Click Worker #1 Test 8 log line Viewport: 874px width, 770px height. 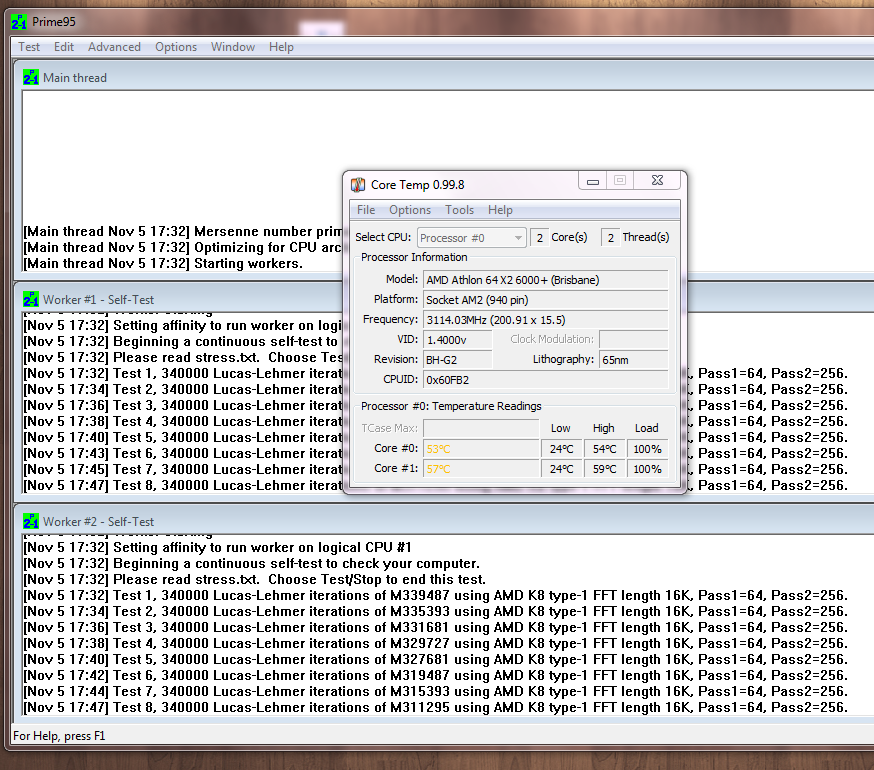click(182, 486)
